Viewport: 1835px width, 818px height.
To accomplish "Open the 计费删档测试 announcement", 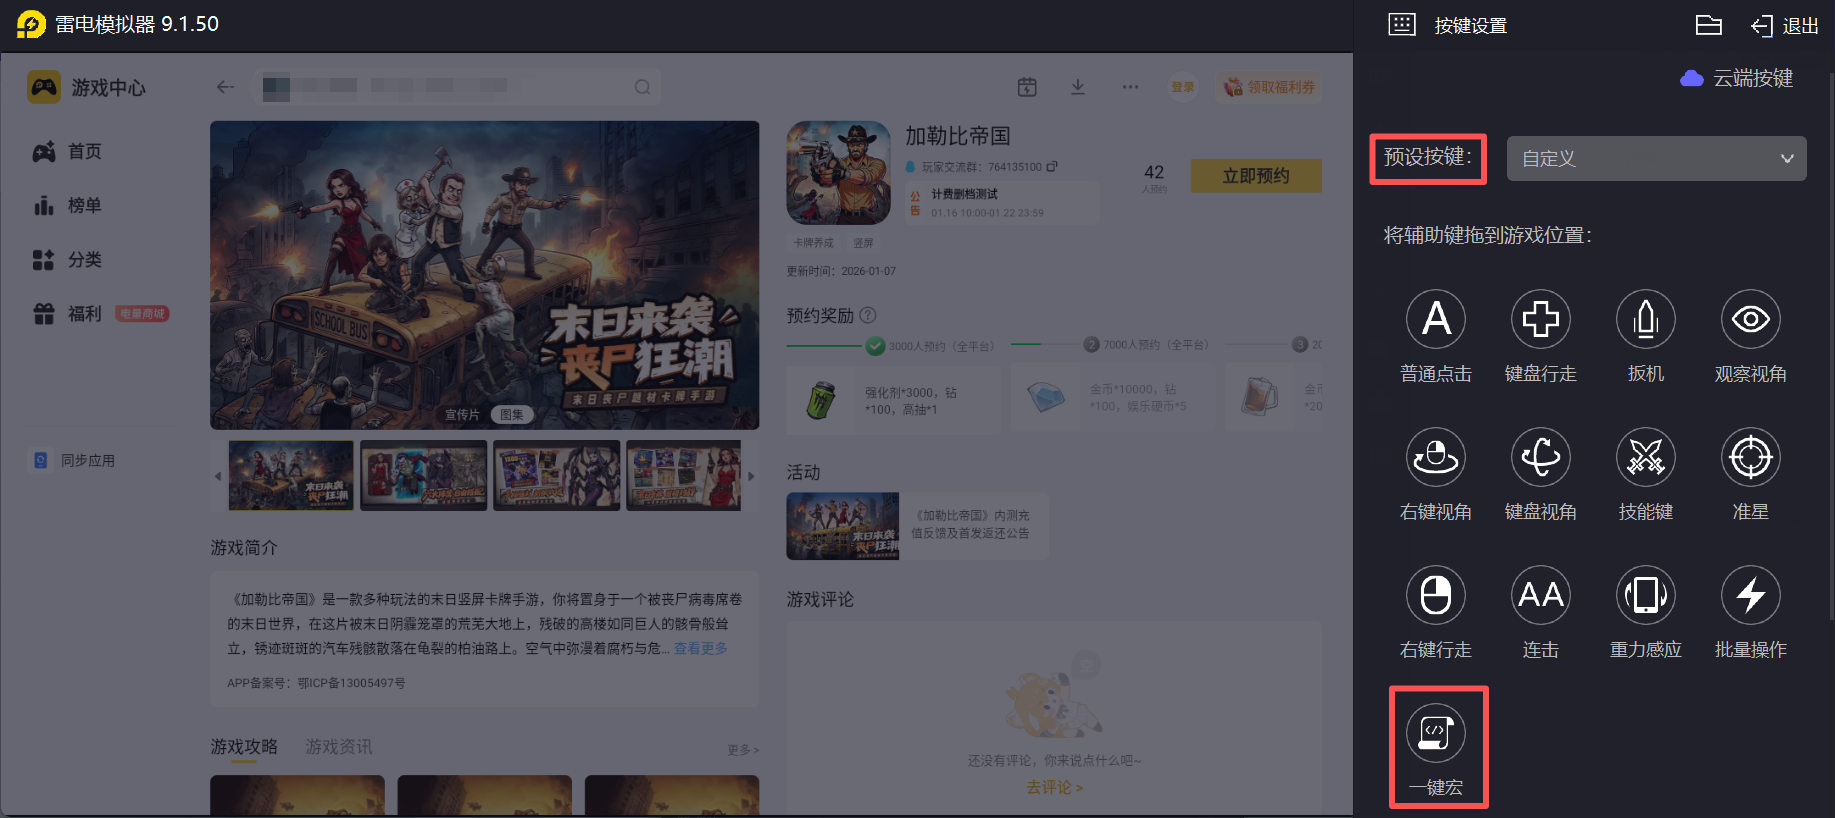I will tap(1002, 203).
